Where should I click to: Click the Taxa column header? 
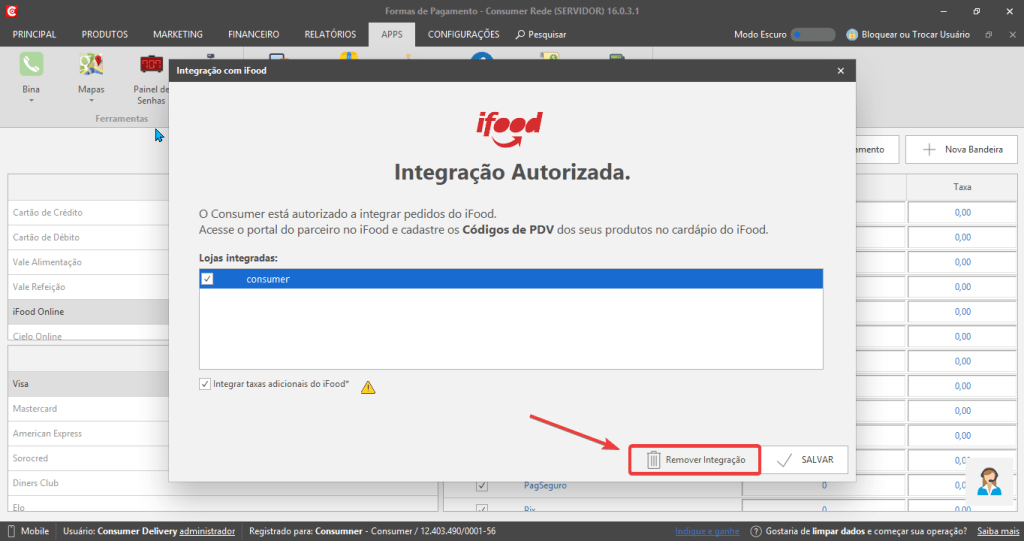[x=962, y=187]
